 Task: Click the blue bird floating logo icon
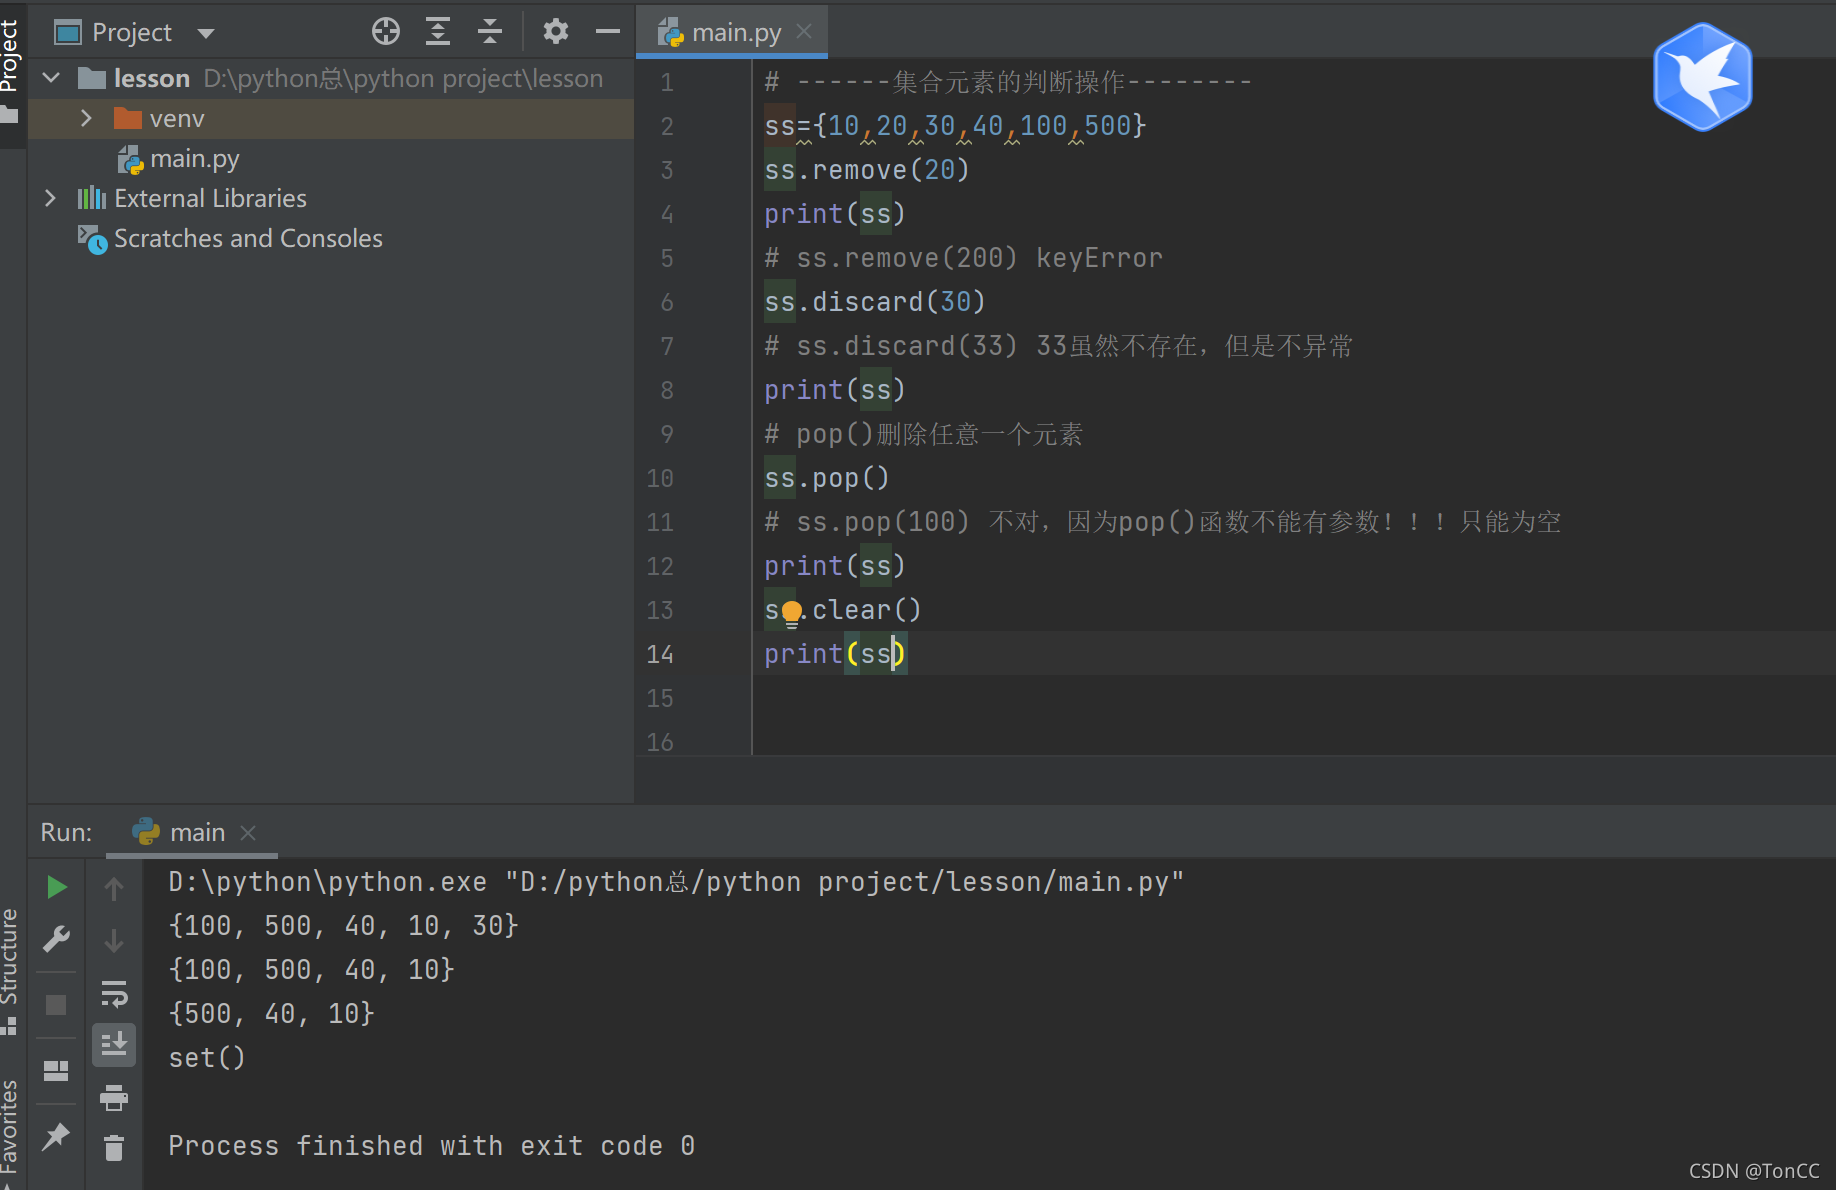pyautogui.click(x=1703, y=77)
